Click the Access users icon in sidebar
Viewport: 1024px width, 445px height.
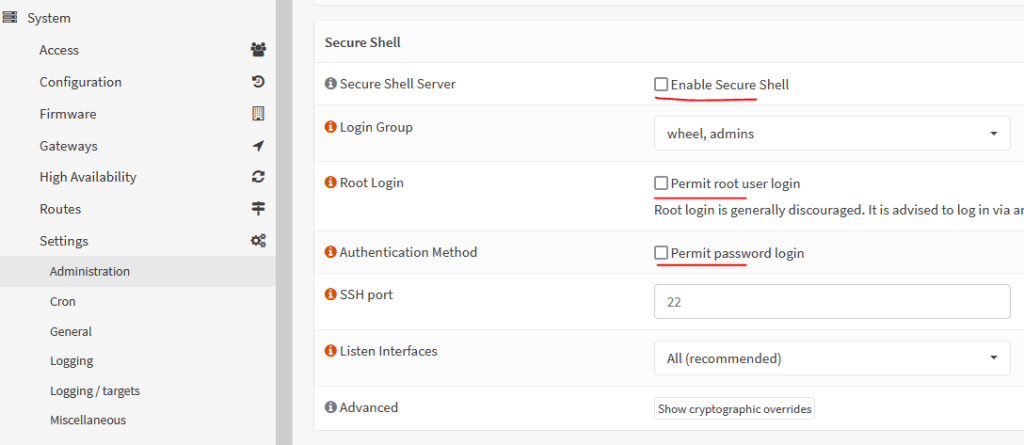pyautogui.click(x=259, y=50)
